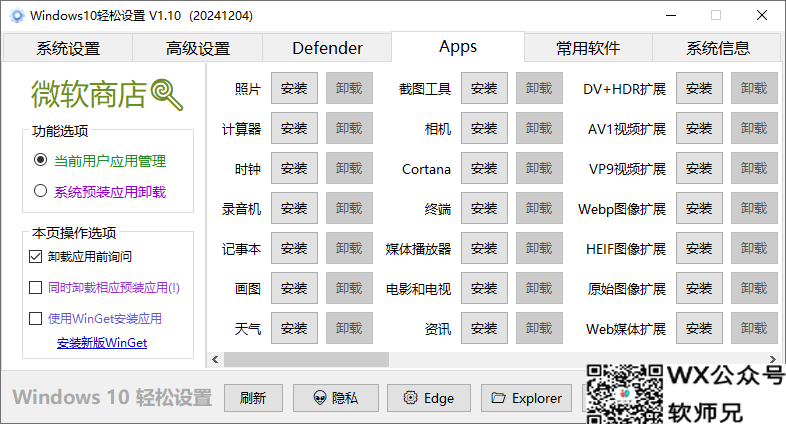
Task: Enable 同时卸载相应预装应用 checkbox
Action: coord(36,288)
